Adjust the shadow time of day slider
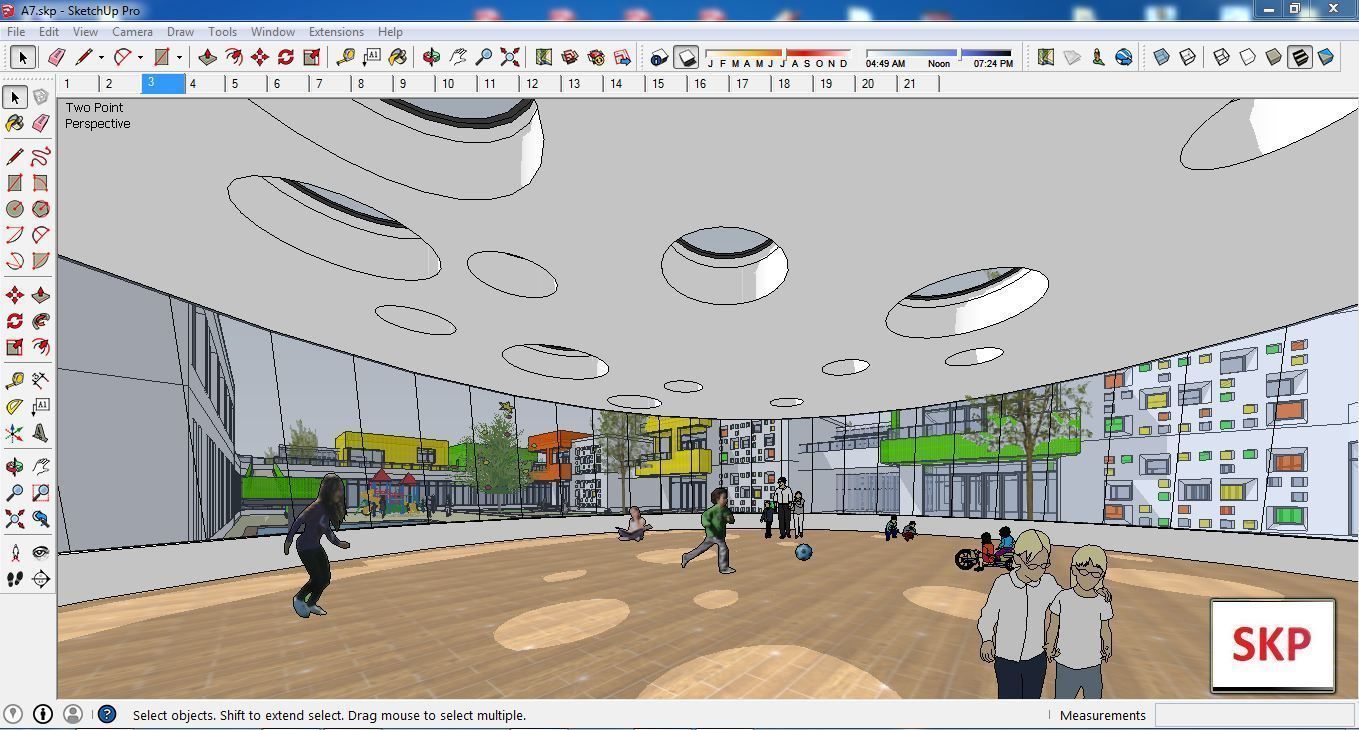Image resolution: width=1359 pixels, height=730 pixels. [958, 52]
